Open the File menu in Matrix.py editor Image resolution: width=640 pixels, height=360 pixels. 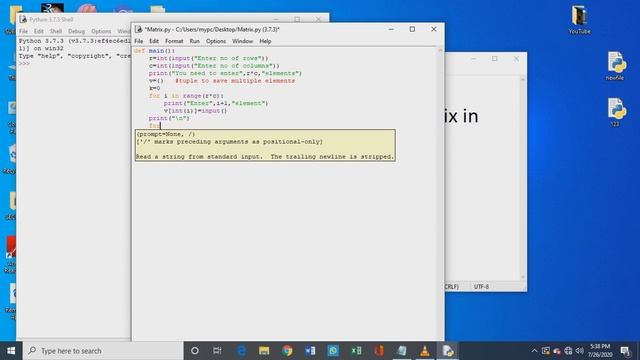pyautogui.click(x=139, y=41)
